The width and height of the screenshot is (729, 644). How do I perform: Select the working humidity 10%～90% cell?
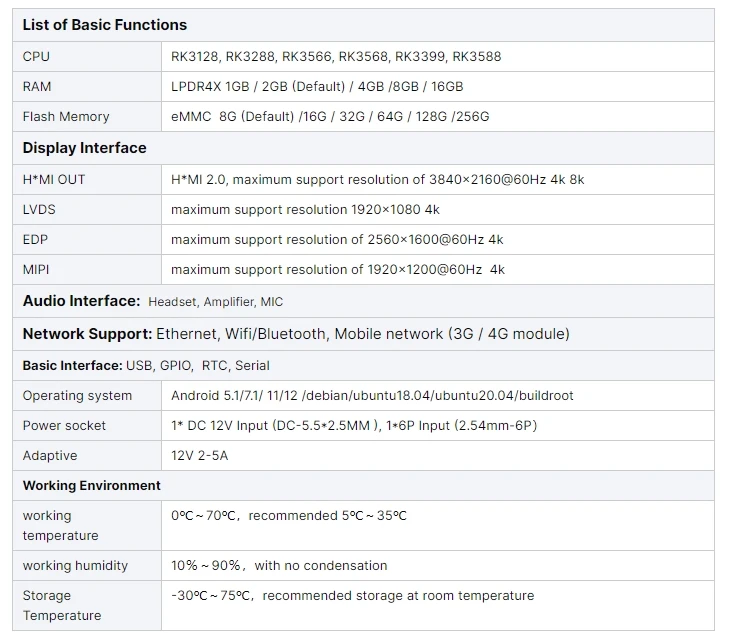(279, 566)
